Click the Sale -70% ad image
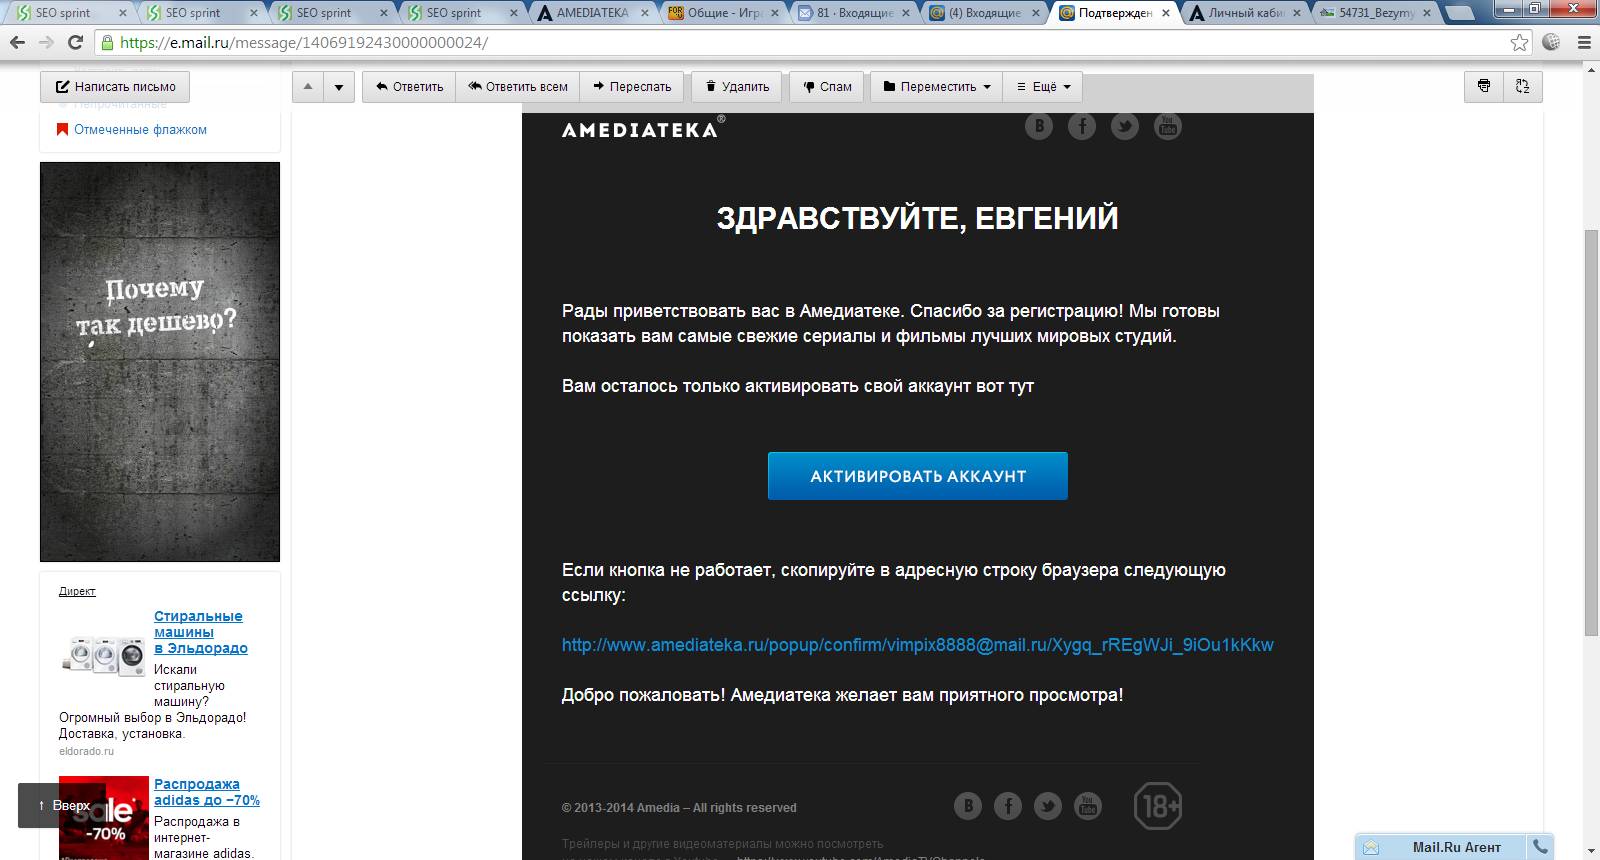The image size is (1600, 860). point(104,818)
